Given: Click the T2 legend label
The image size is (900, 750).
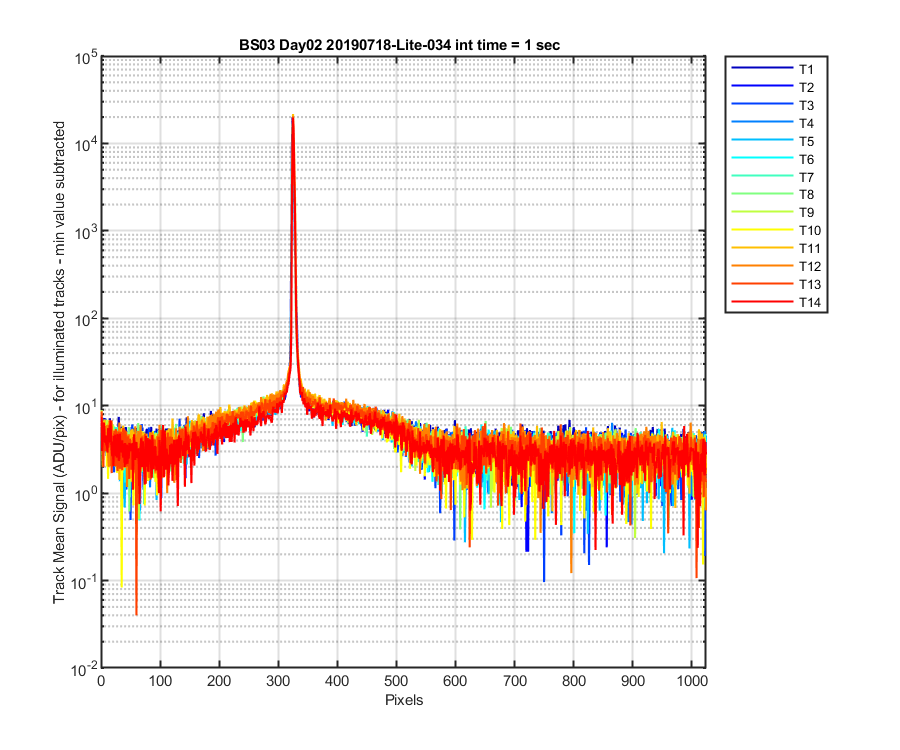Looking at the screenshot, I should [806, 87].
